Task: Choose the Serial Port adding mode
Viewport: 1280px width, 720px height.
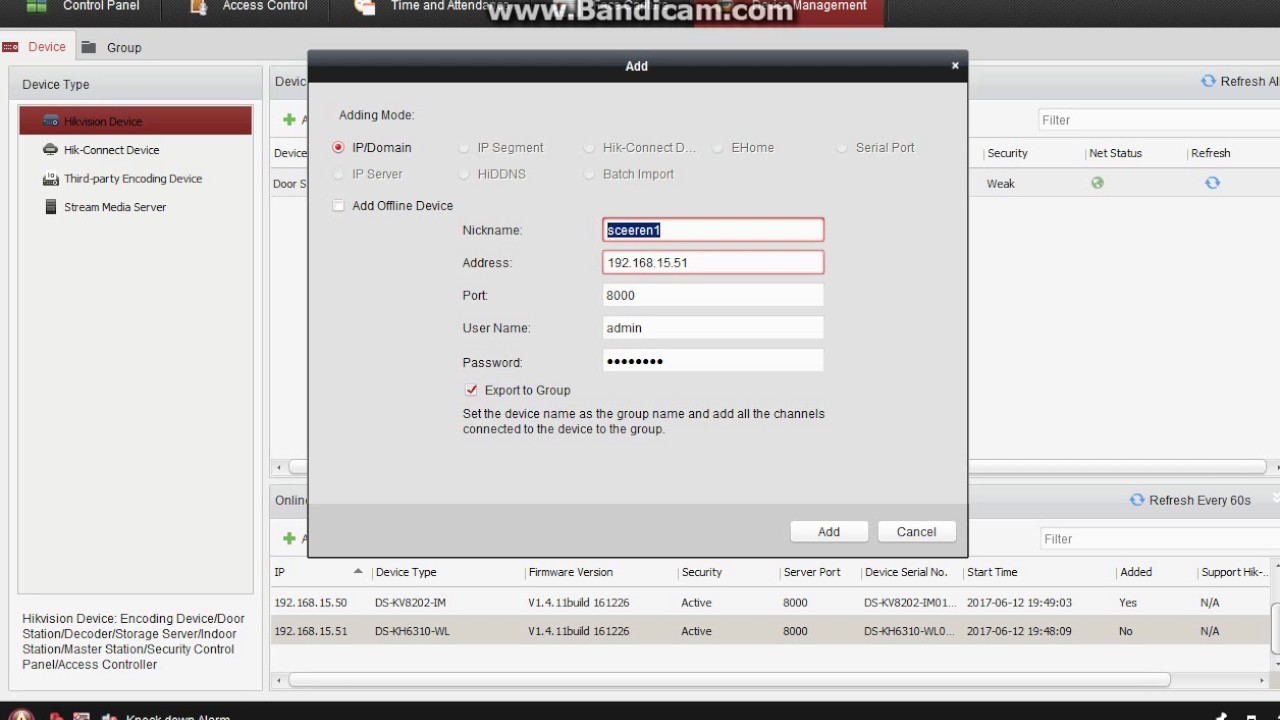Action: coord(843,147)
